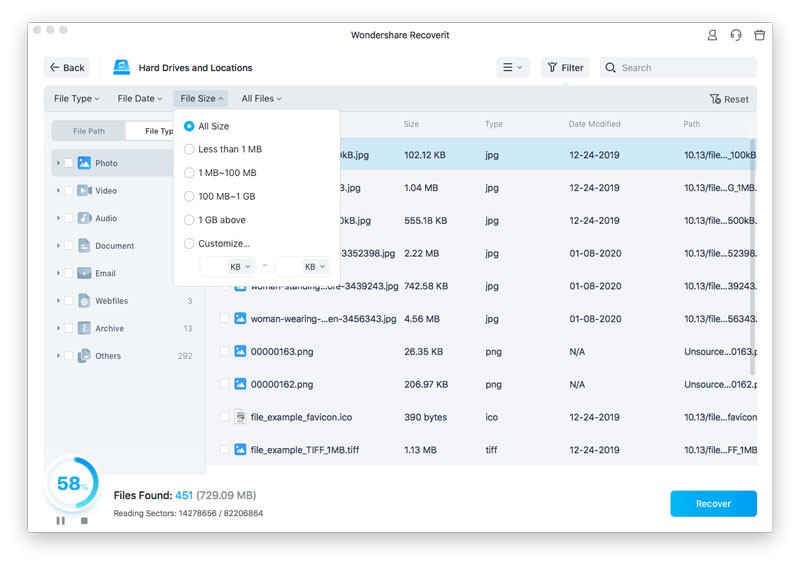Click the Photo category icon
The image size is (800, 565).
tap(84, 163)
